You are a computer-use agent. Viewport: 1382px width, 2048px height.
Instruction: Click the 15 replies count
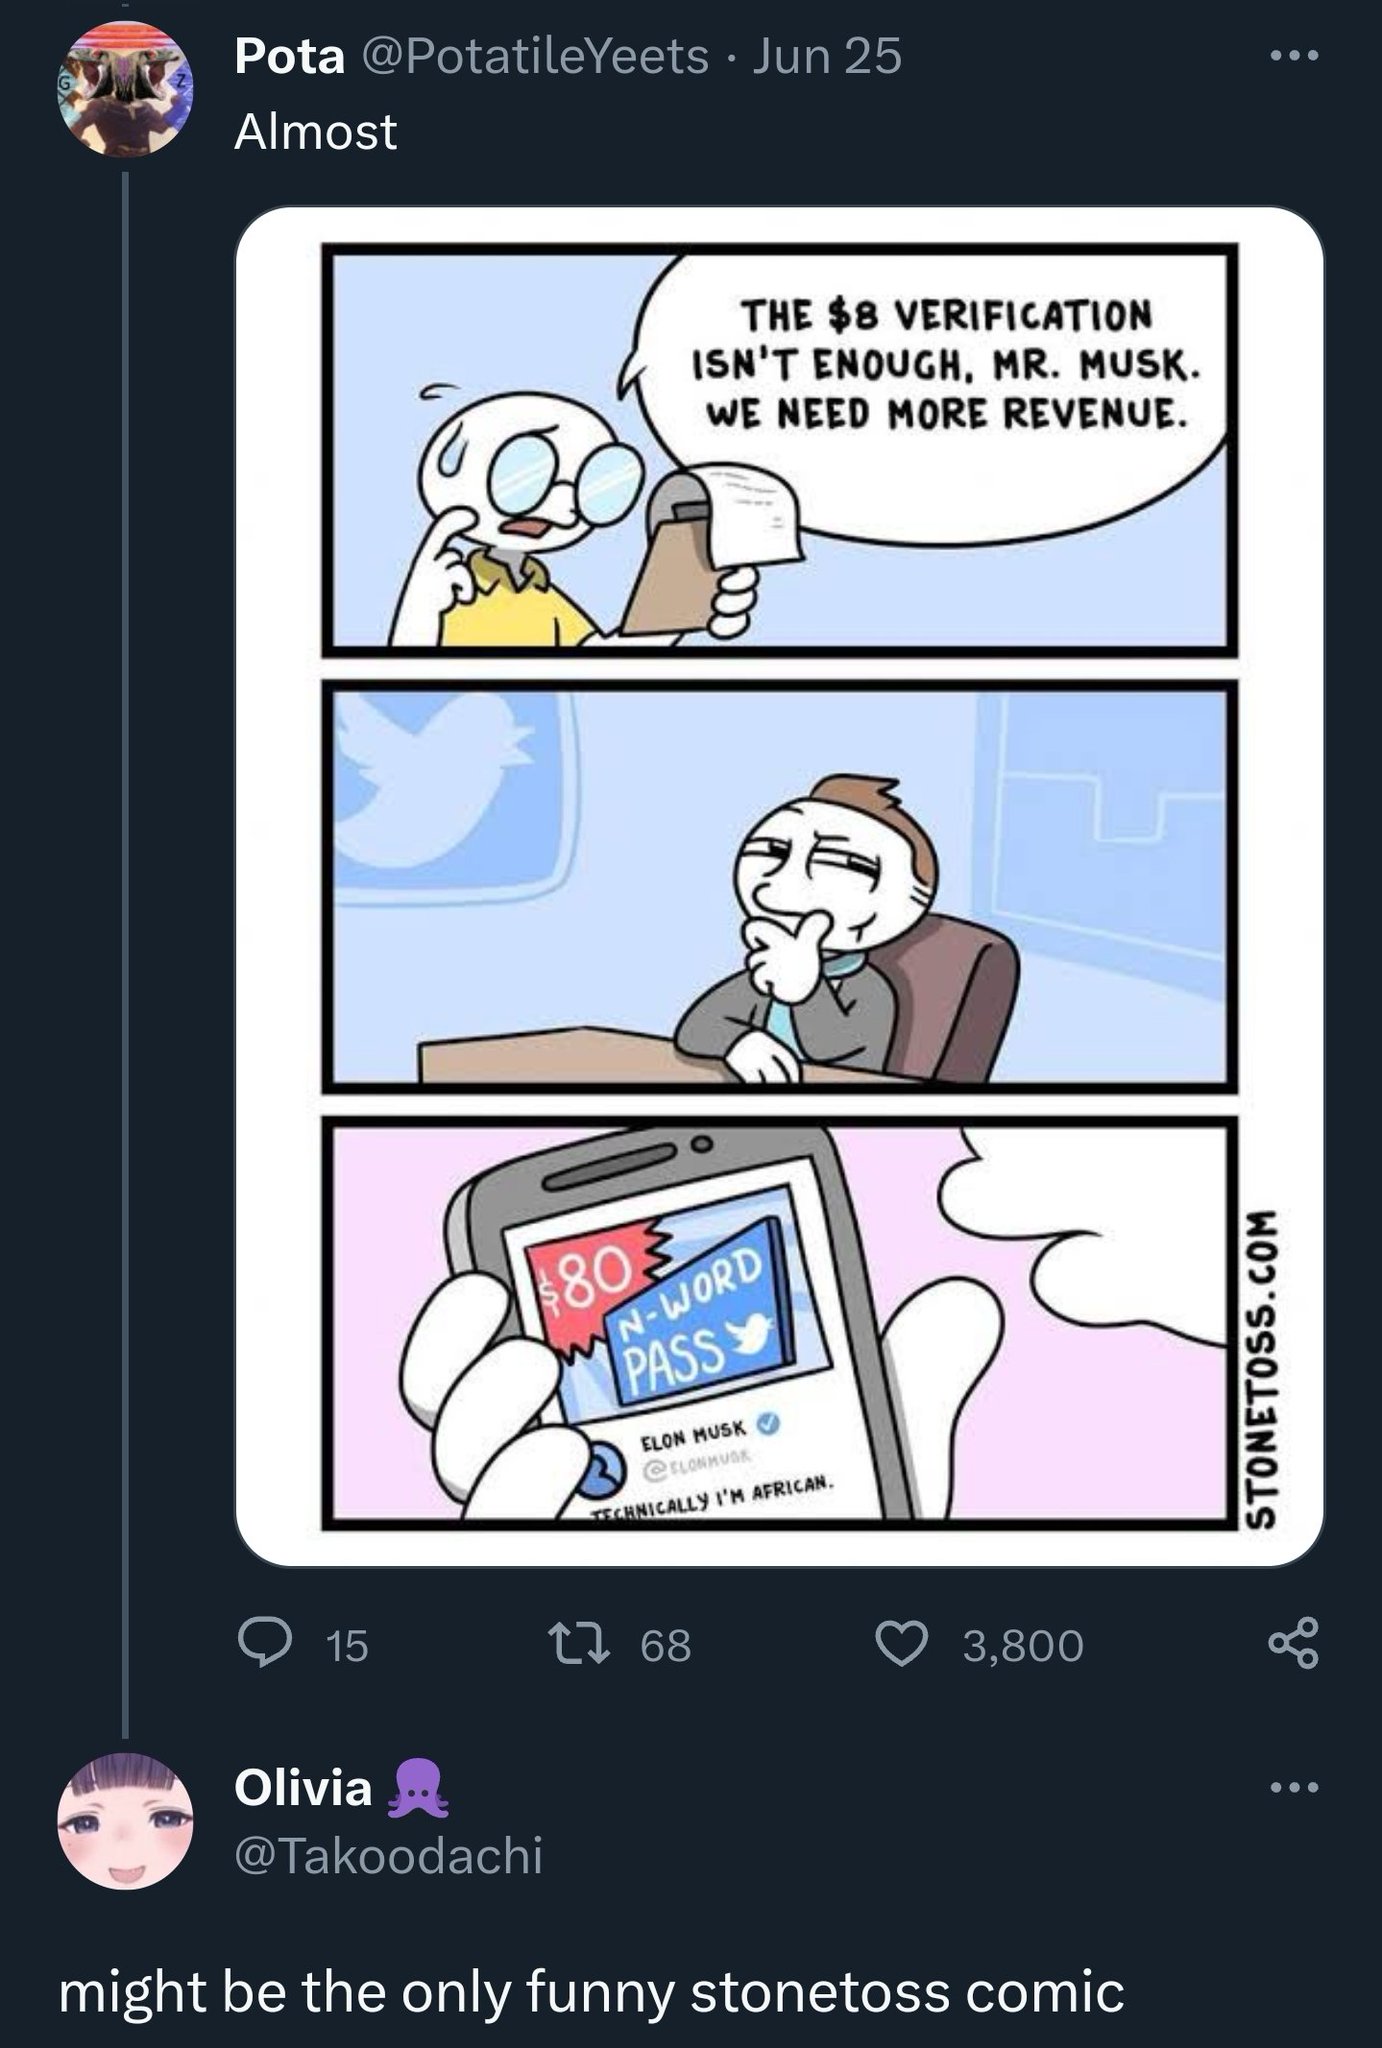click(347, 1646)
